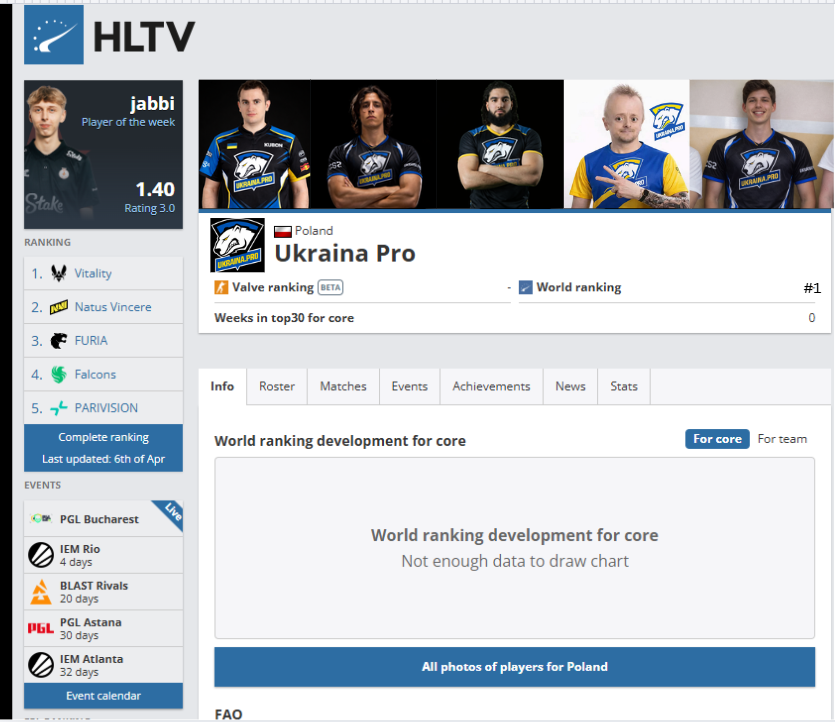Click the PGL Bucharest event name

coord(99,519)
